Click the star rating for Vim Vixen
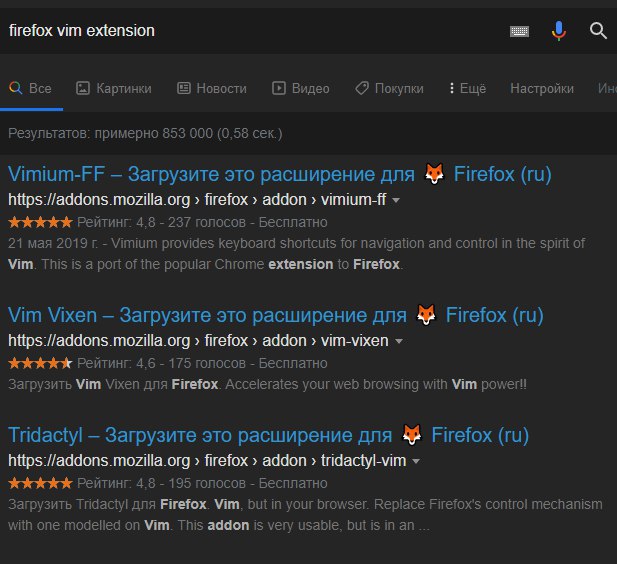The height and width of the screenshot is (564, 617). coord(40,363)
